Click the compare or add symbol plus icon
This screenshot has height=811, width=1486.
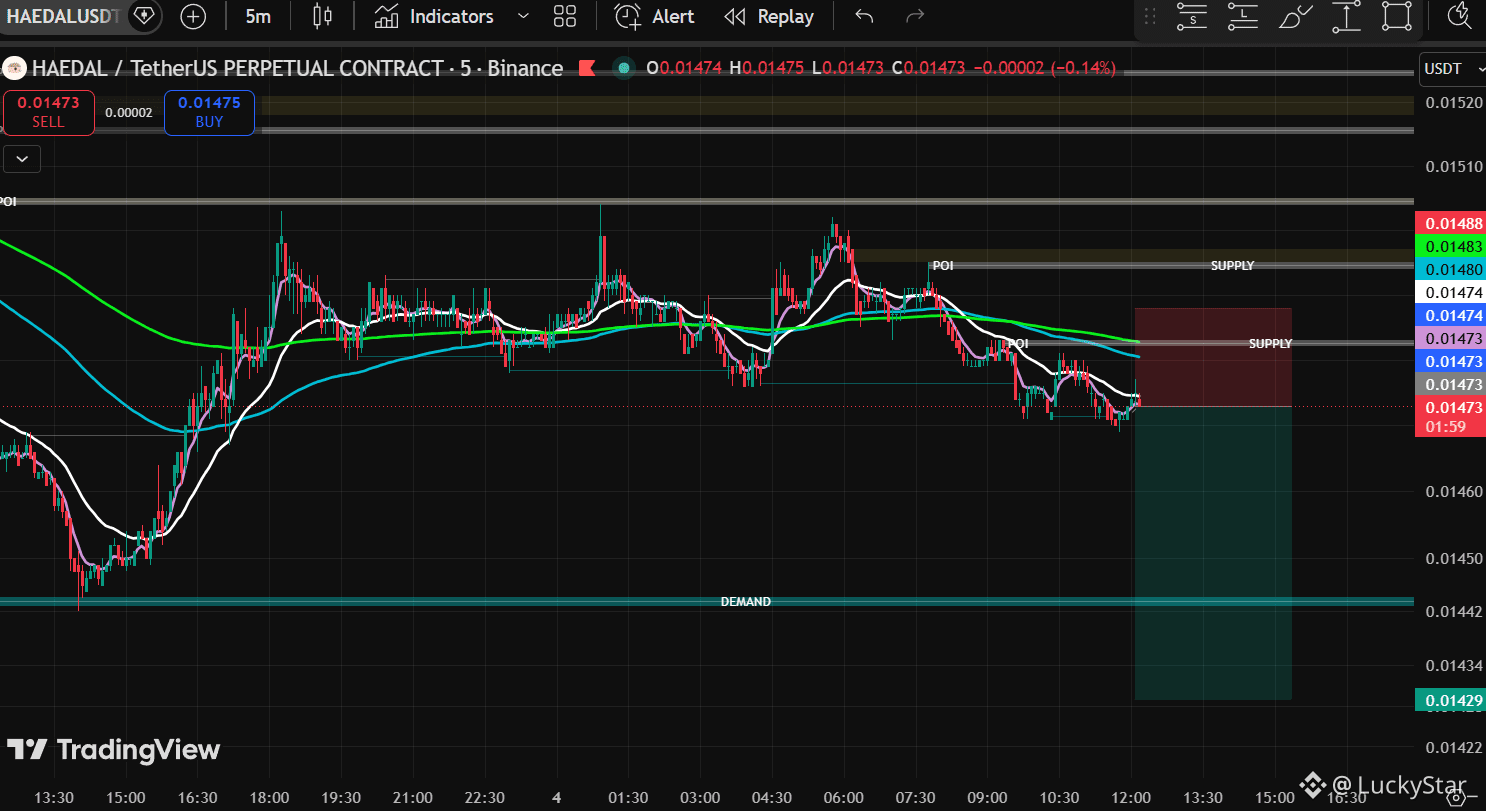click(x=193, y=16)
